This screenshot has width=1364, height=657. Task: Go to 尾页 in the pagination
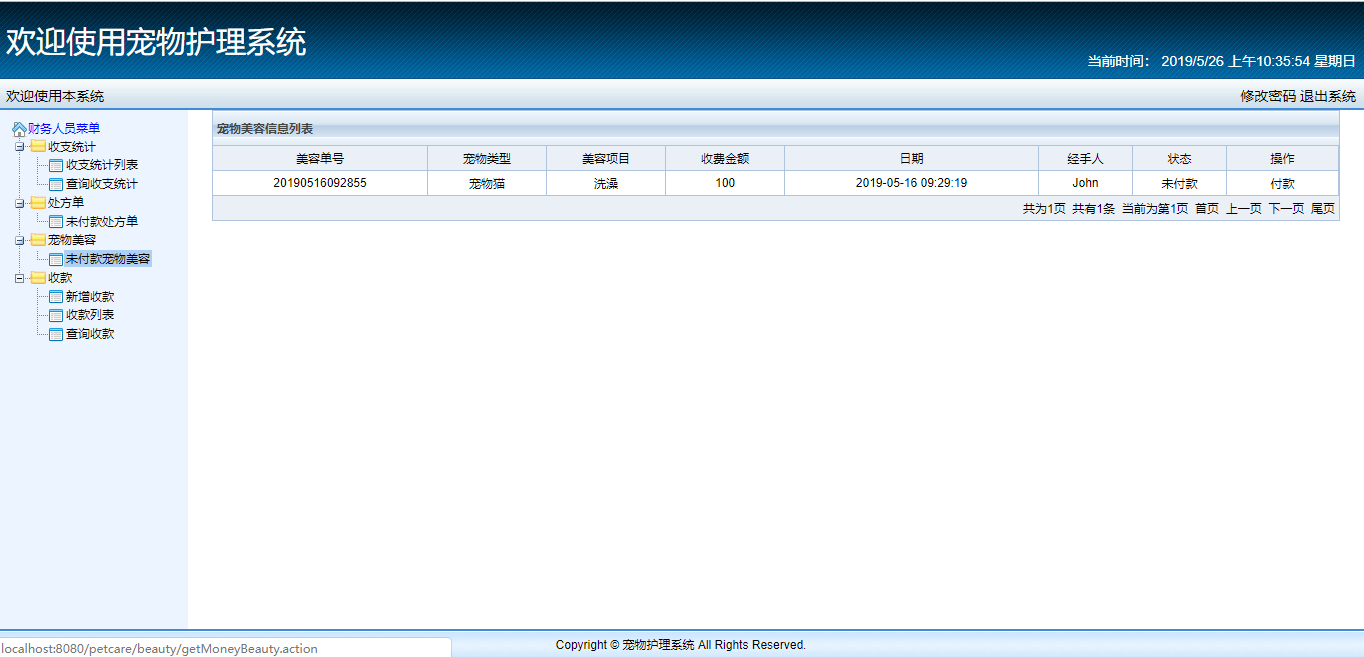pos(1323,209)
